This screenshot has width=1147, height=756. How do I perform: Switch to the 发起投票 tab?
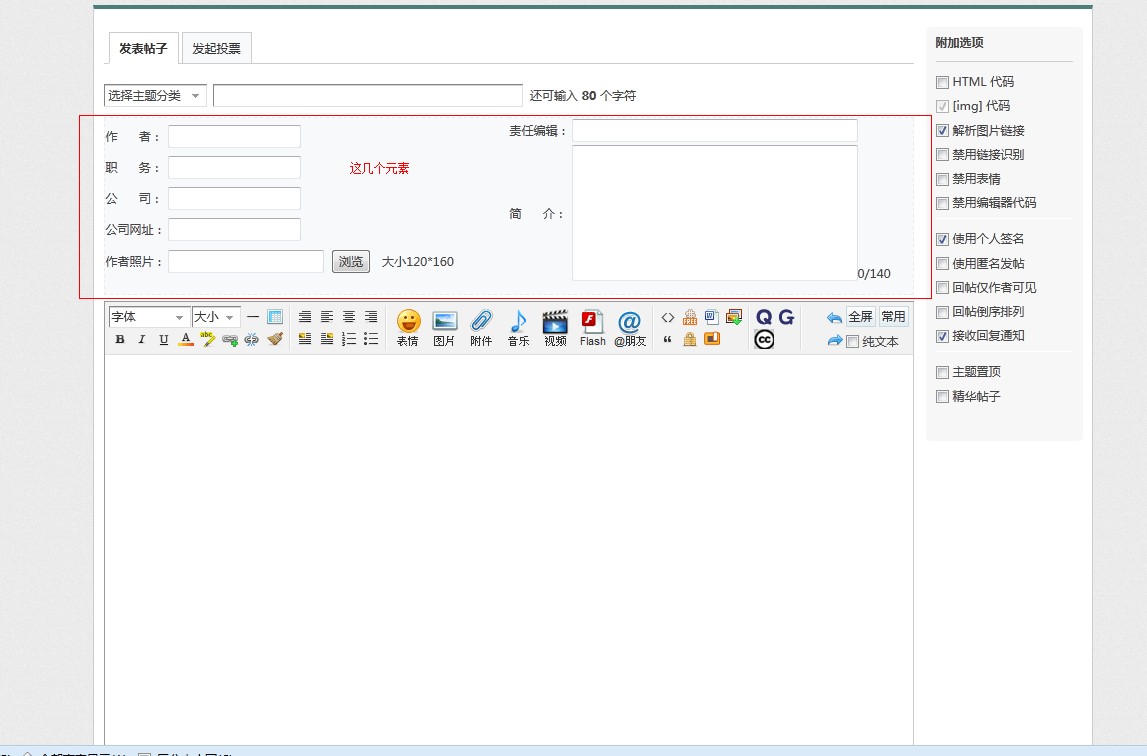216,48
